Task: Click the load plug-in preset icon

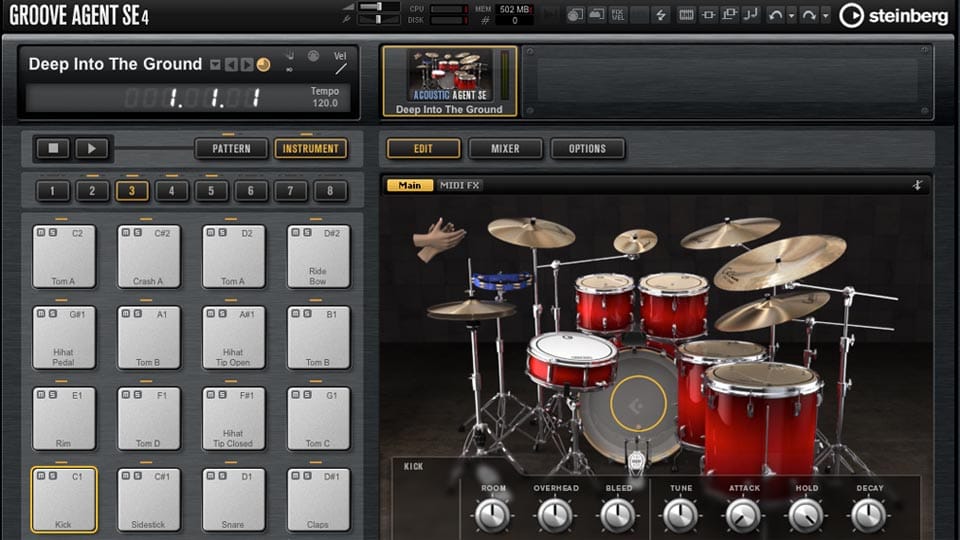Action: pyautogui.click(x=575, y=15)
